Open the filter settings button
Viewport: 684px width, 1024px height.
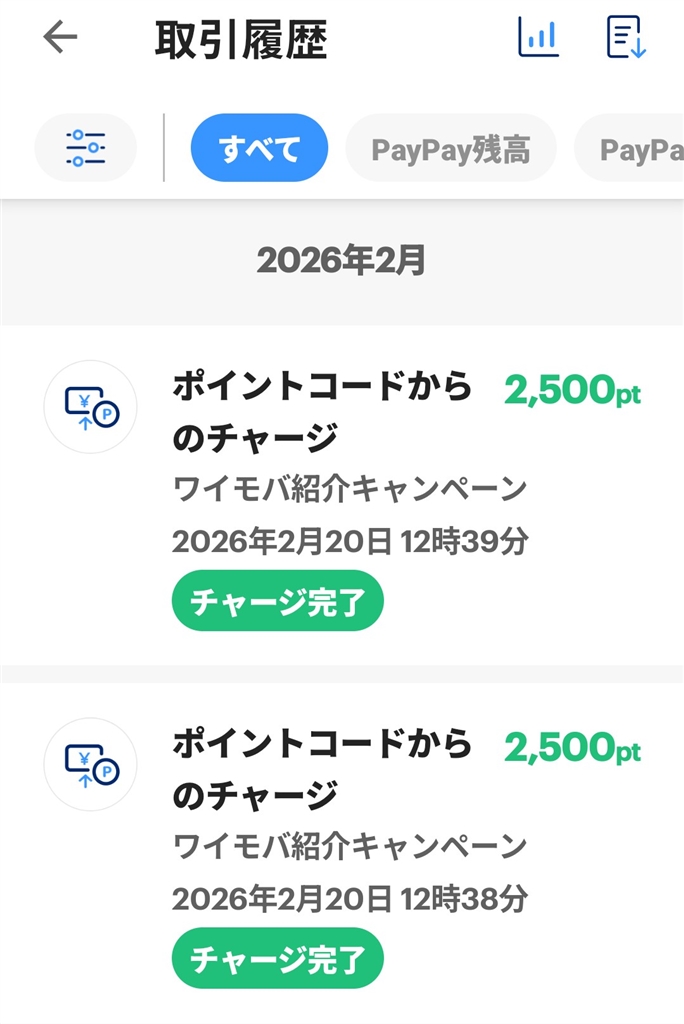85,148
